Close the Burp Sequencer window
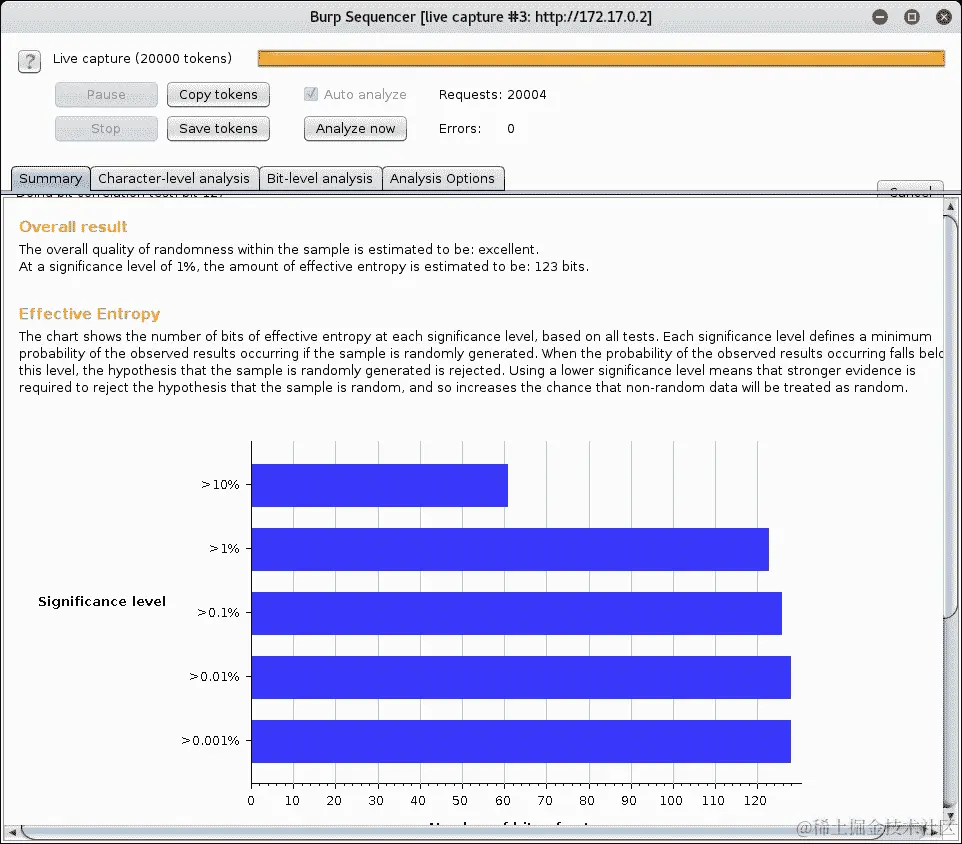Image resolution: width=962 pixels, height=844 pixels. [x=944, y=17]
